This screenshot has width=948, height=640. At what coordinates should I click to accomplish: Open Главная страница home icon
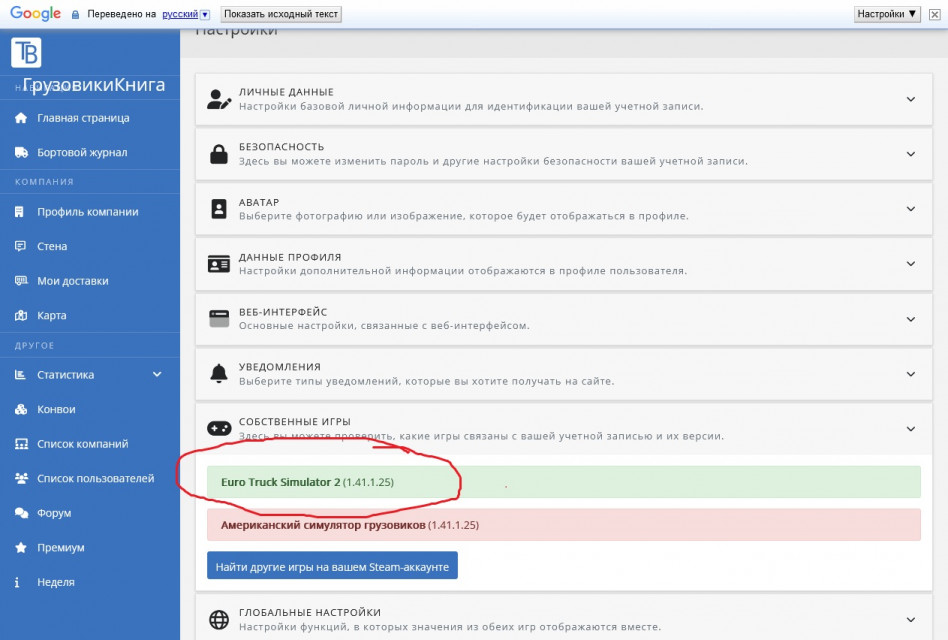20,118
